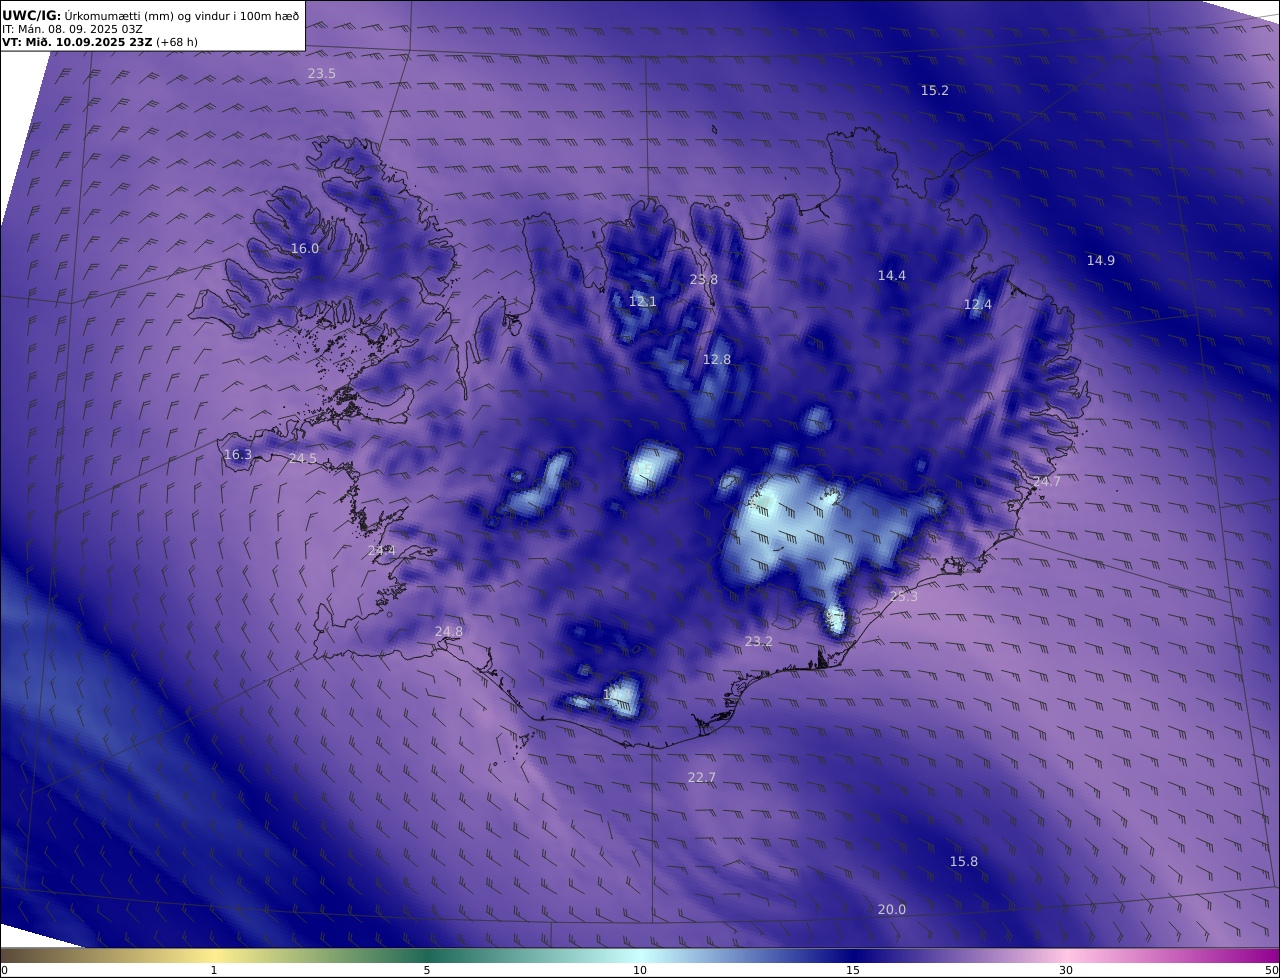Click the colorbar tick label 30
The width and height of the screenshot is (1280, 978).
(x=1066, y=970)
